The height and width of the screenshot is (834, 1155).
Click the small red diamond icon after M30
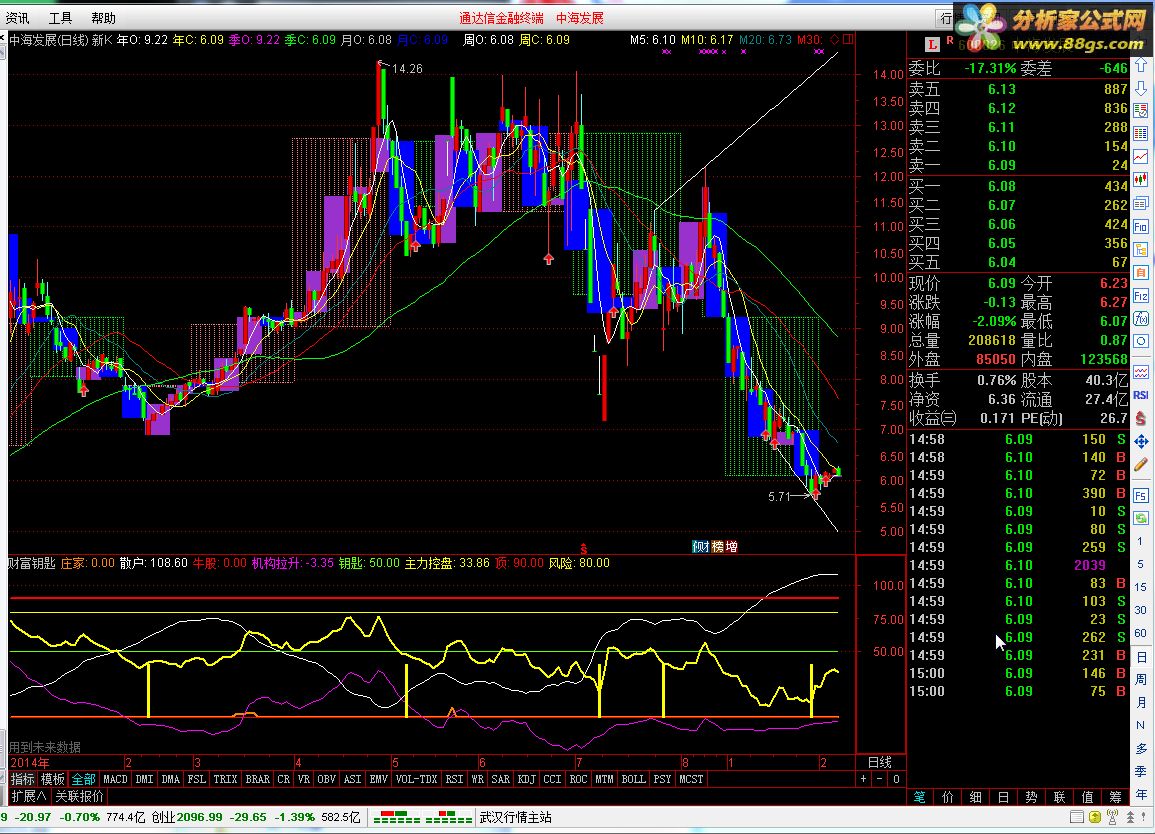click(835, 40)
